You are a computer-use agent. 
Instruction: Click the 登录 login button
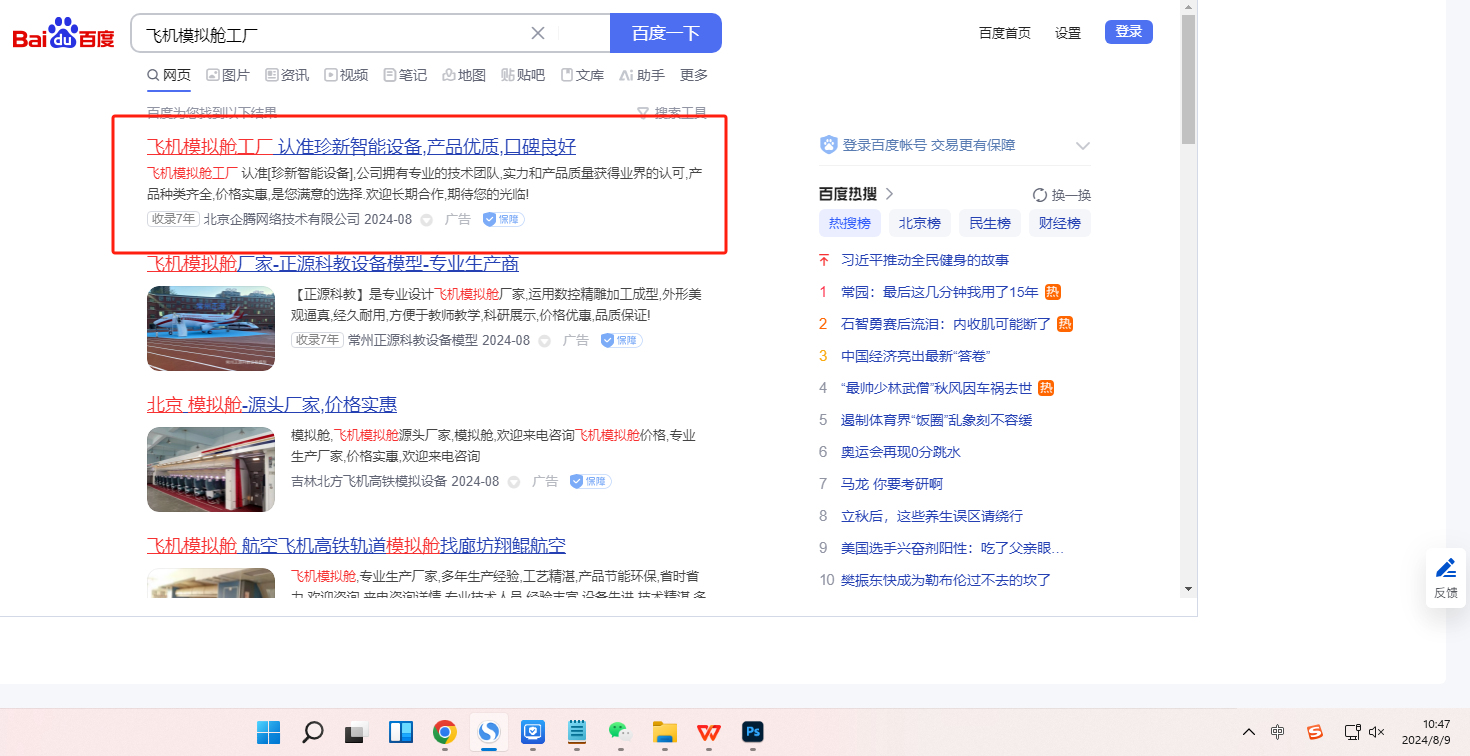[1128, 32]
